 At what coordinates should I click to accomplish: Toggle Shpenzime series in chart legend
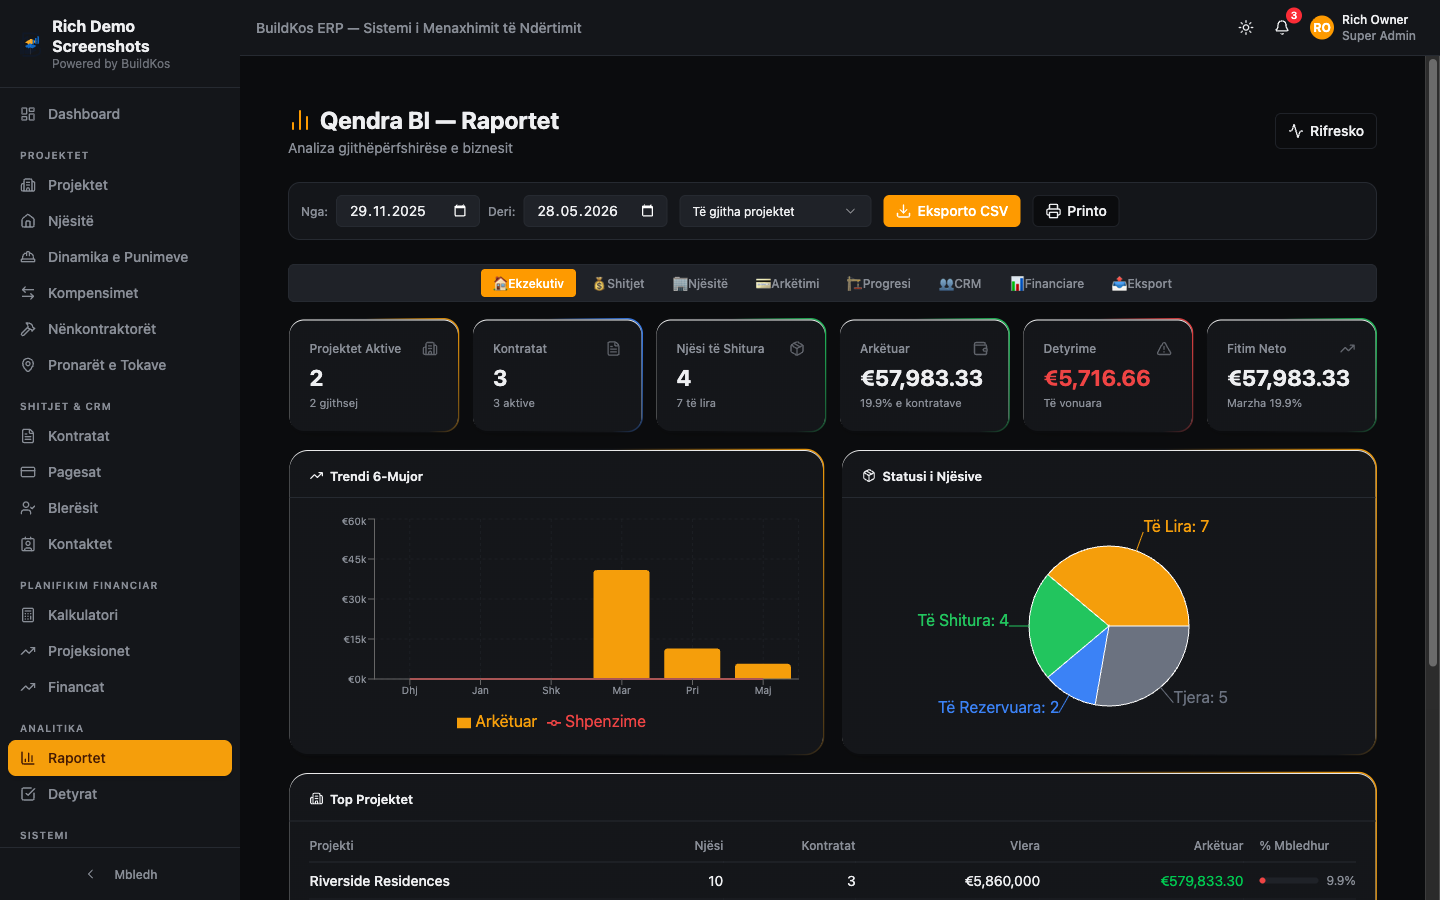(596, 722)
